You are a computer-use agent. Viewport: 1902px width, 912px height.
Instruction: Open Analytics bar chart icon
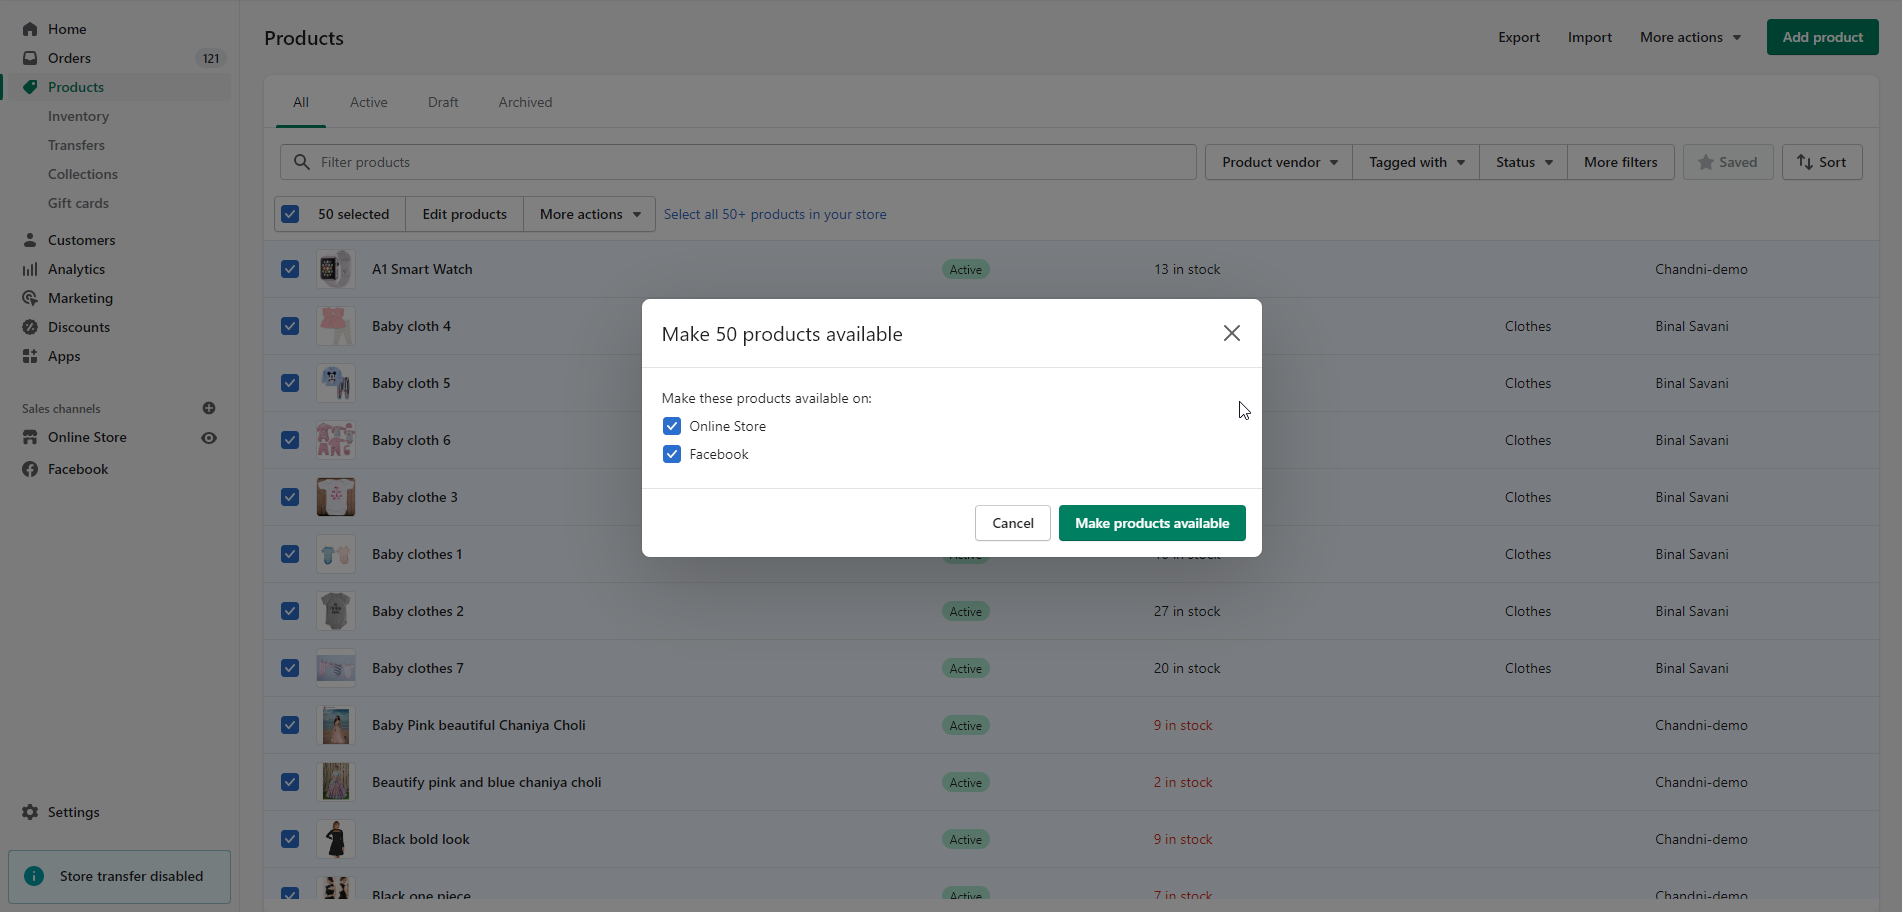[x=30, y=269]
